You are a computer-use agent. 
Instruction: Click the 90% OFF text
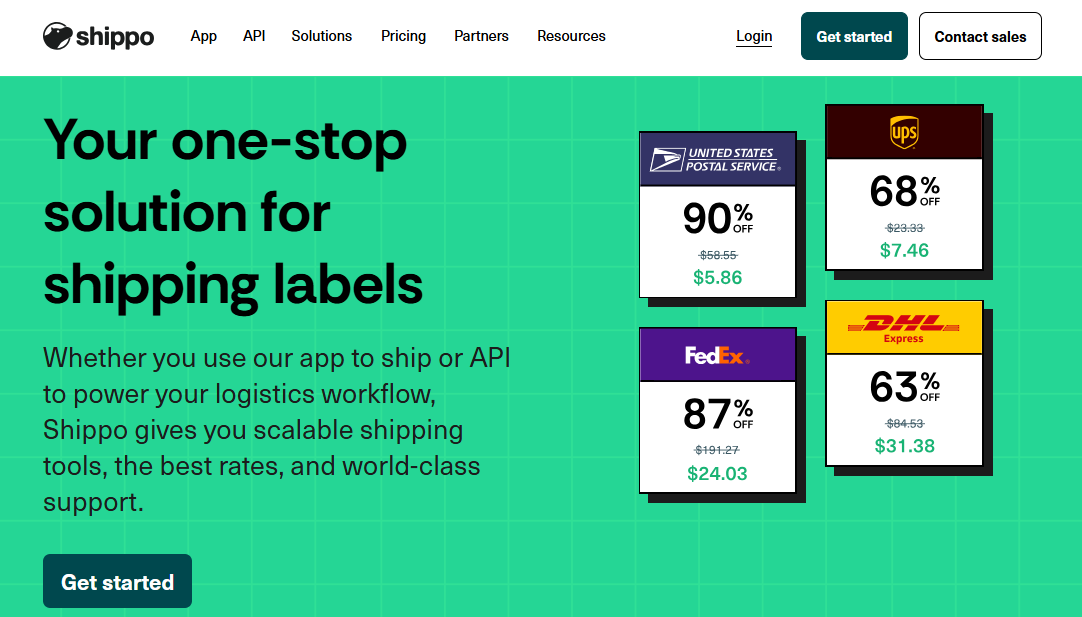coord(718,218)
